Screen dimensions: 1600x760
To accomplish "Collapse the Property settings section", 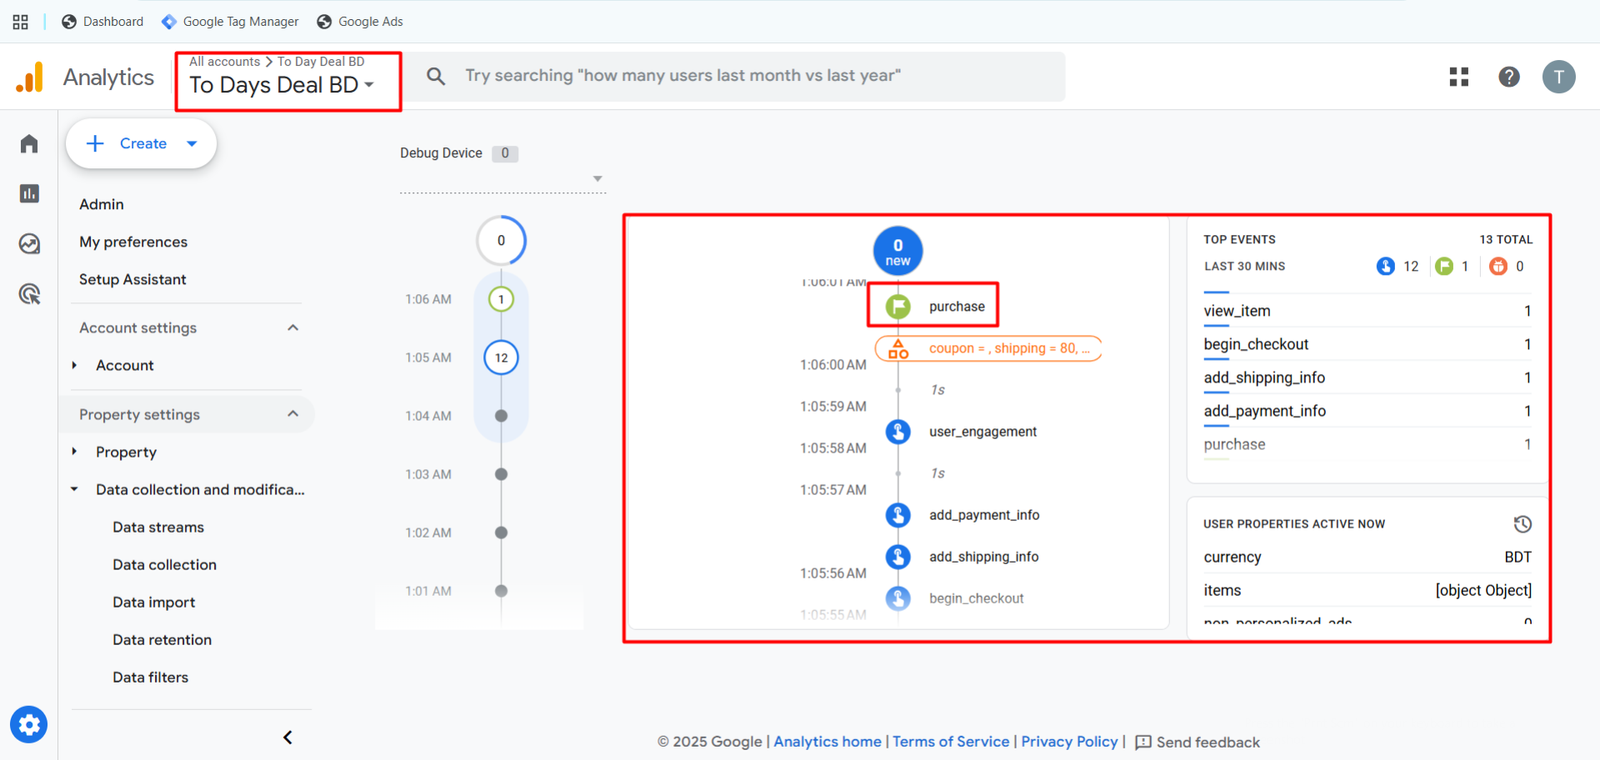I will (293, 414).
